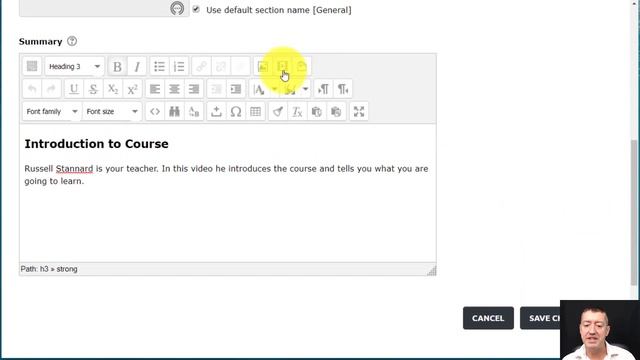
Task: Click the Introduction to Course heading
Action: pos(96,144)
